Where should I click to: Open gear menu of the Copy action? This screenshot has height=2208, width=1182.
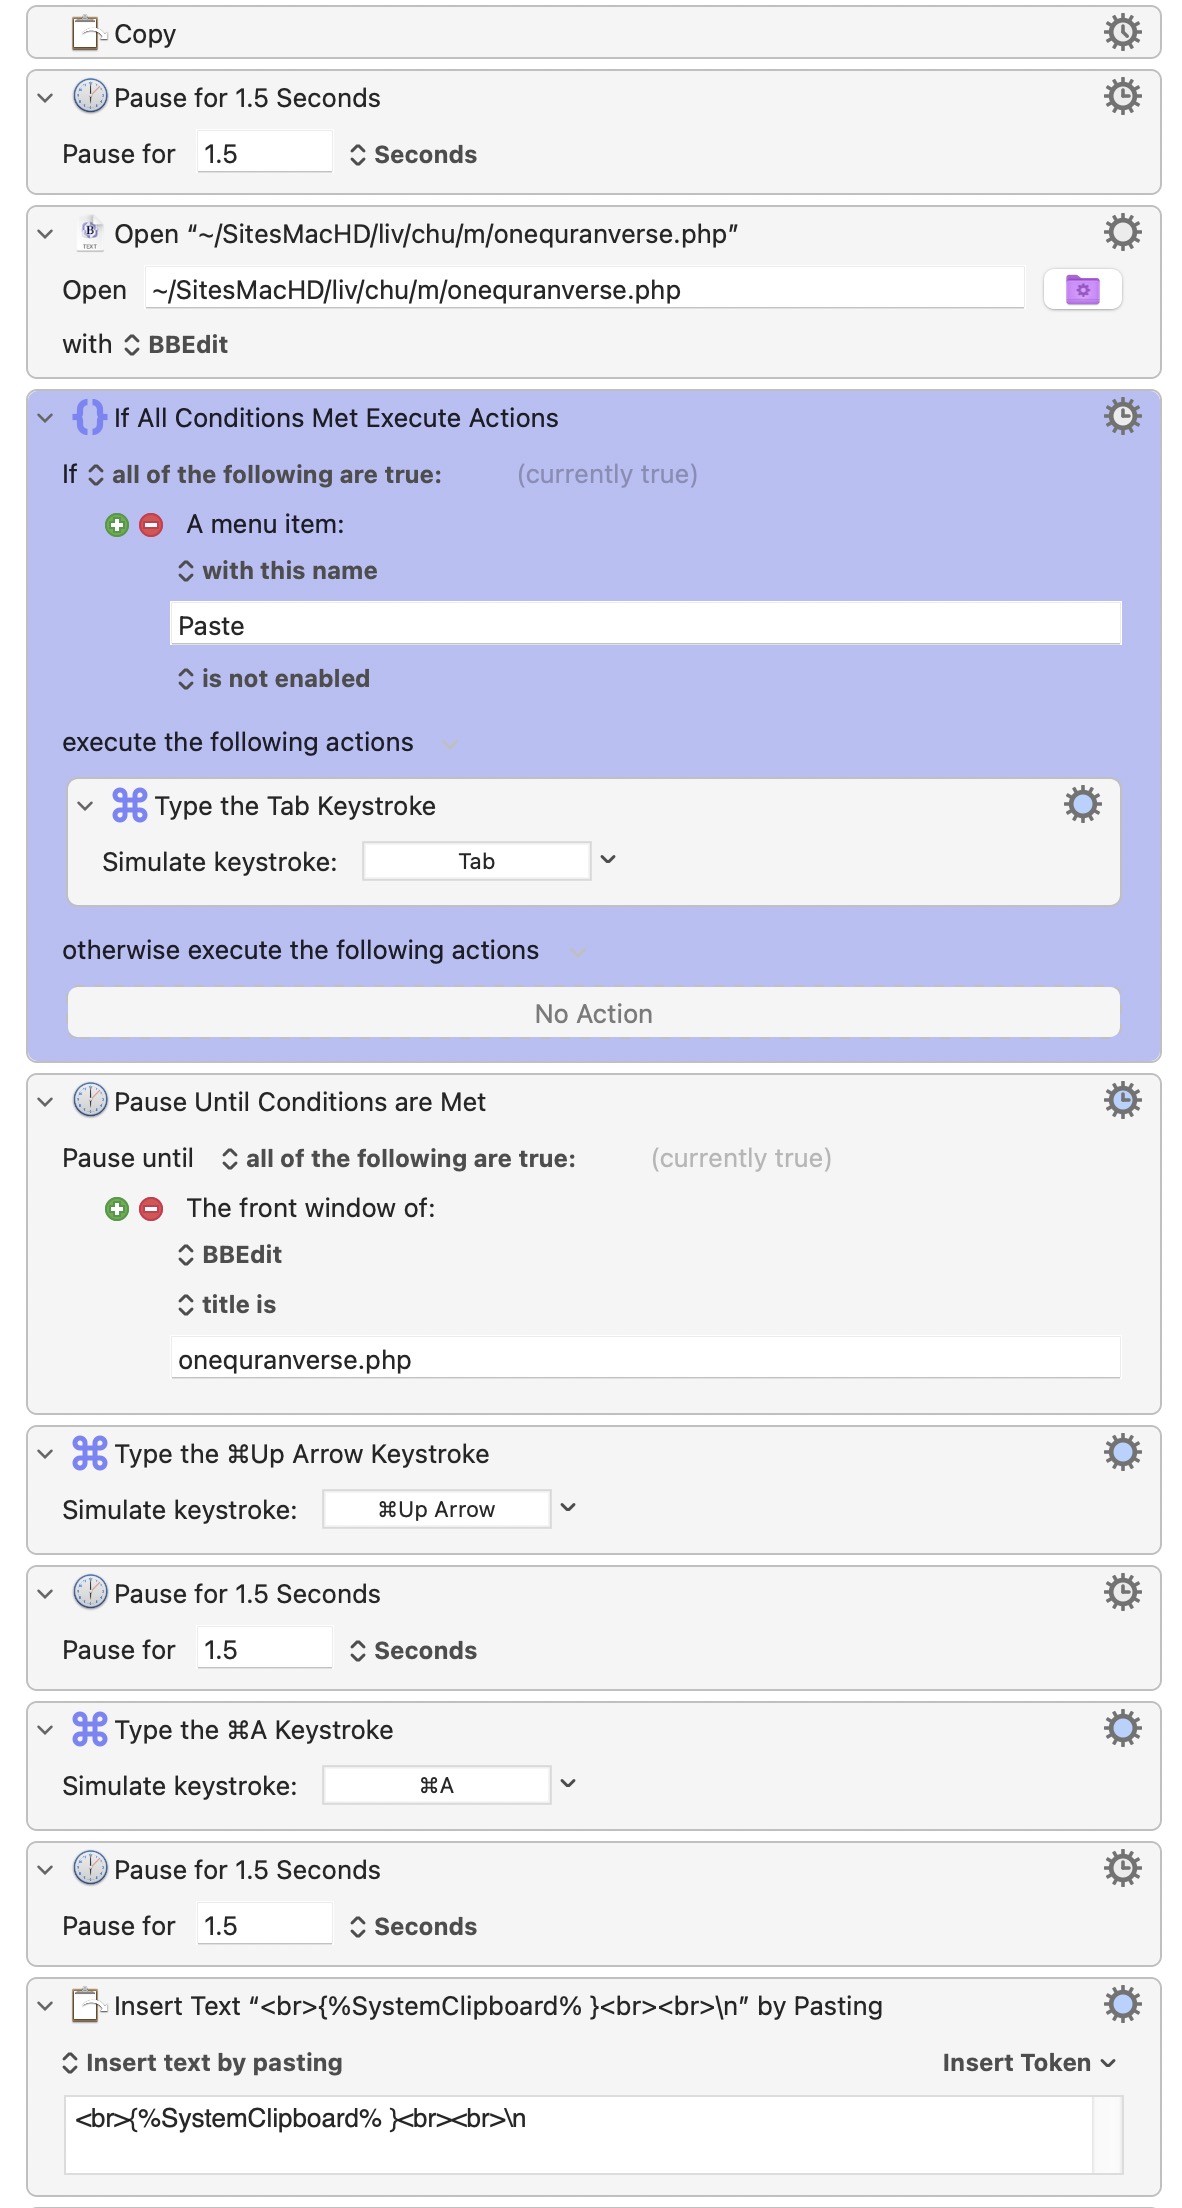(1122, 32)
